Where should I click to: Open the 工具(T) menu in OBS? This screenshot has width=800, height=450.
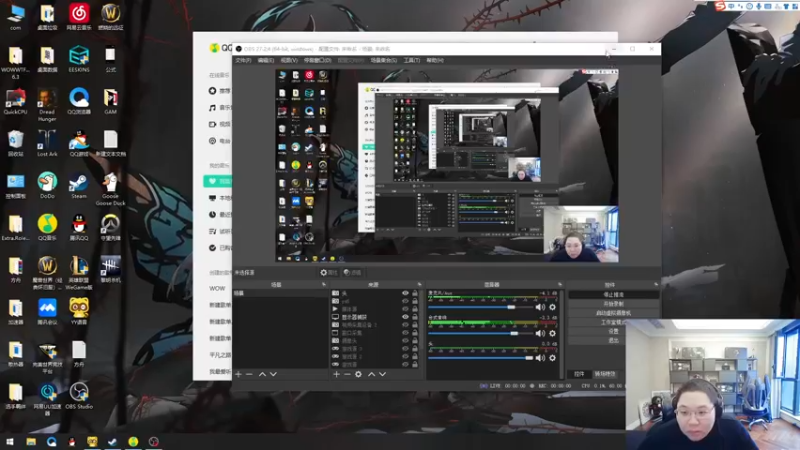tap(411, 60)
